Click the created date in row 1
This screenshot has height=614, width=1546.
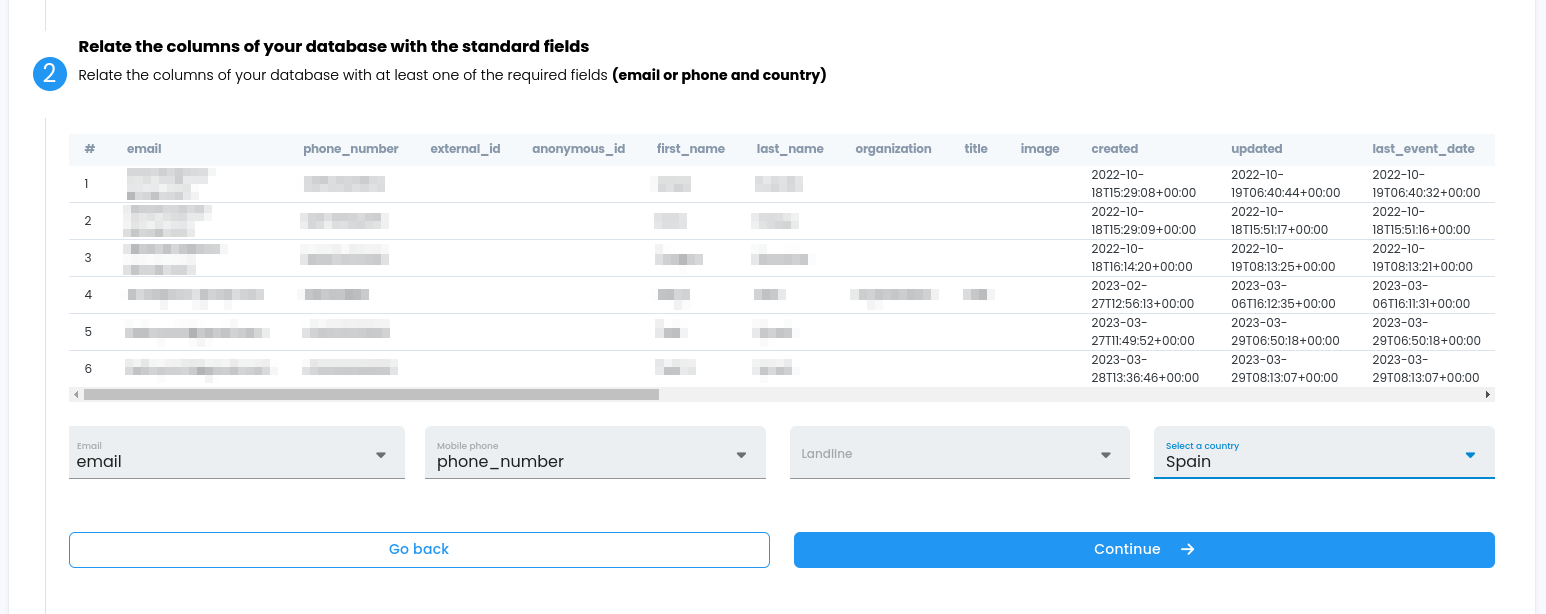[1142, 184]
